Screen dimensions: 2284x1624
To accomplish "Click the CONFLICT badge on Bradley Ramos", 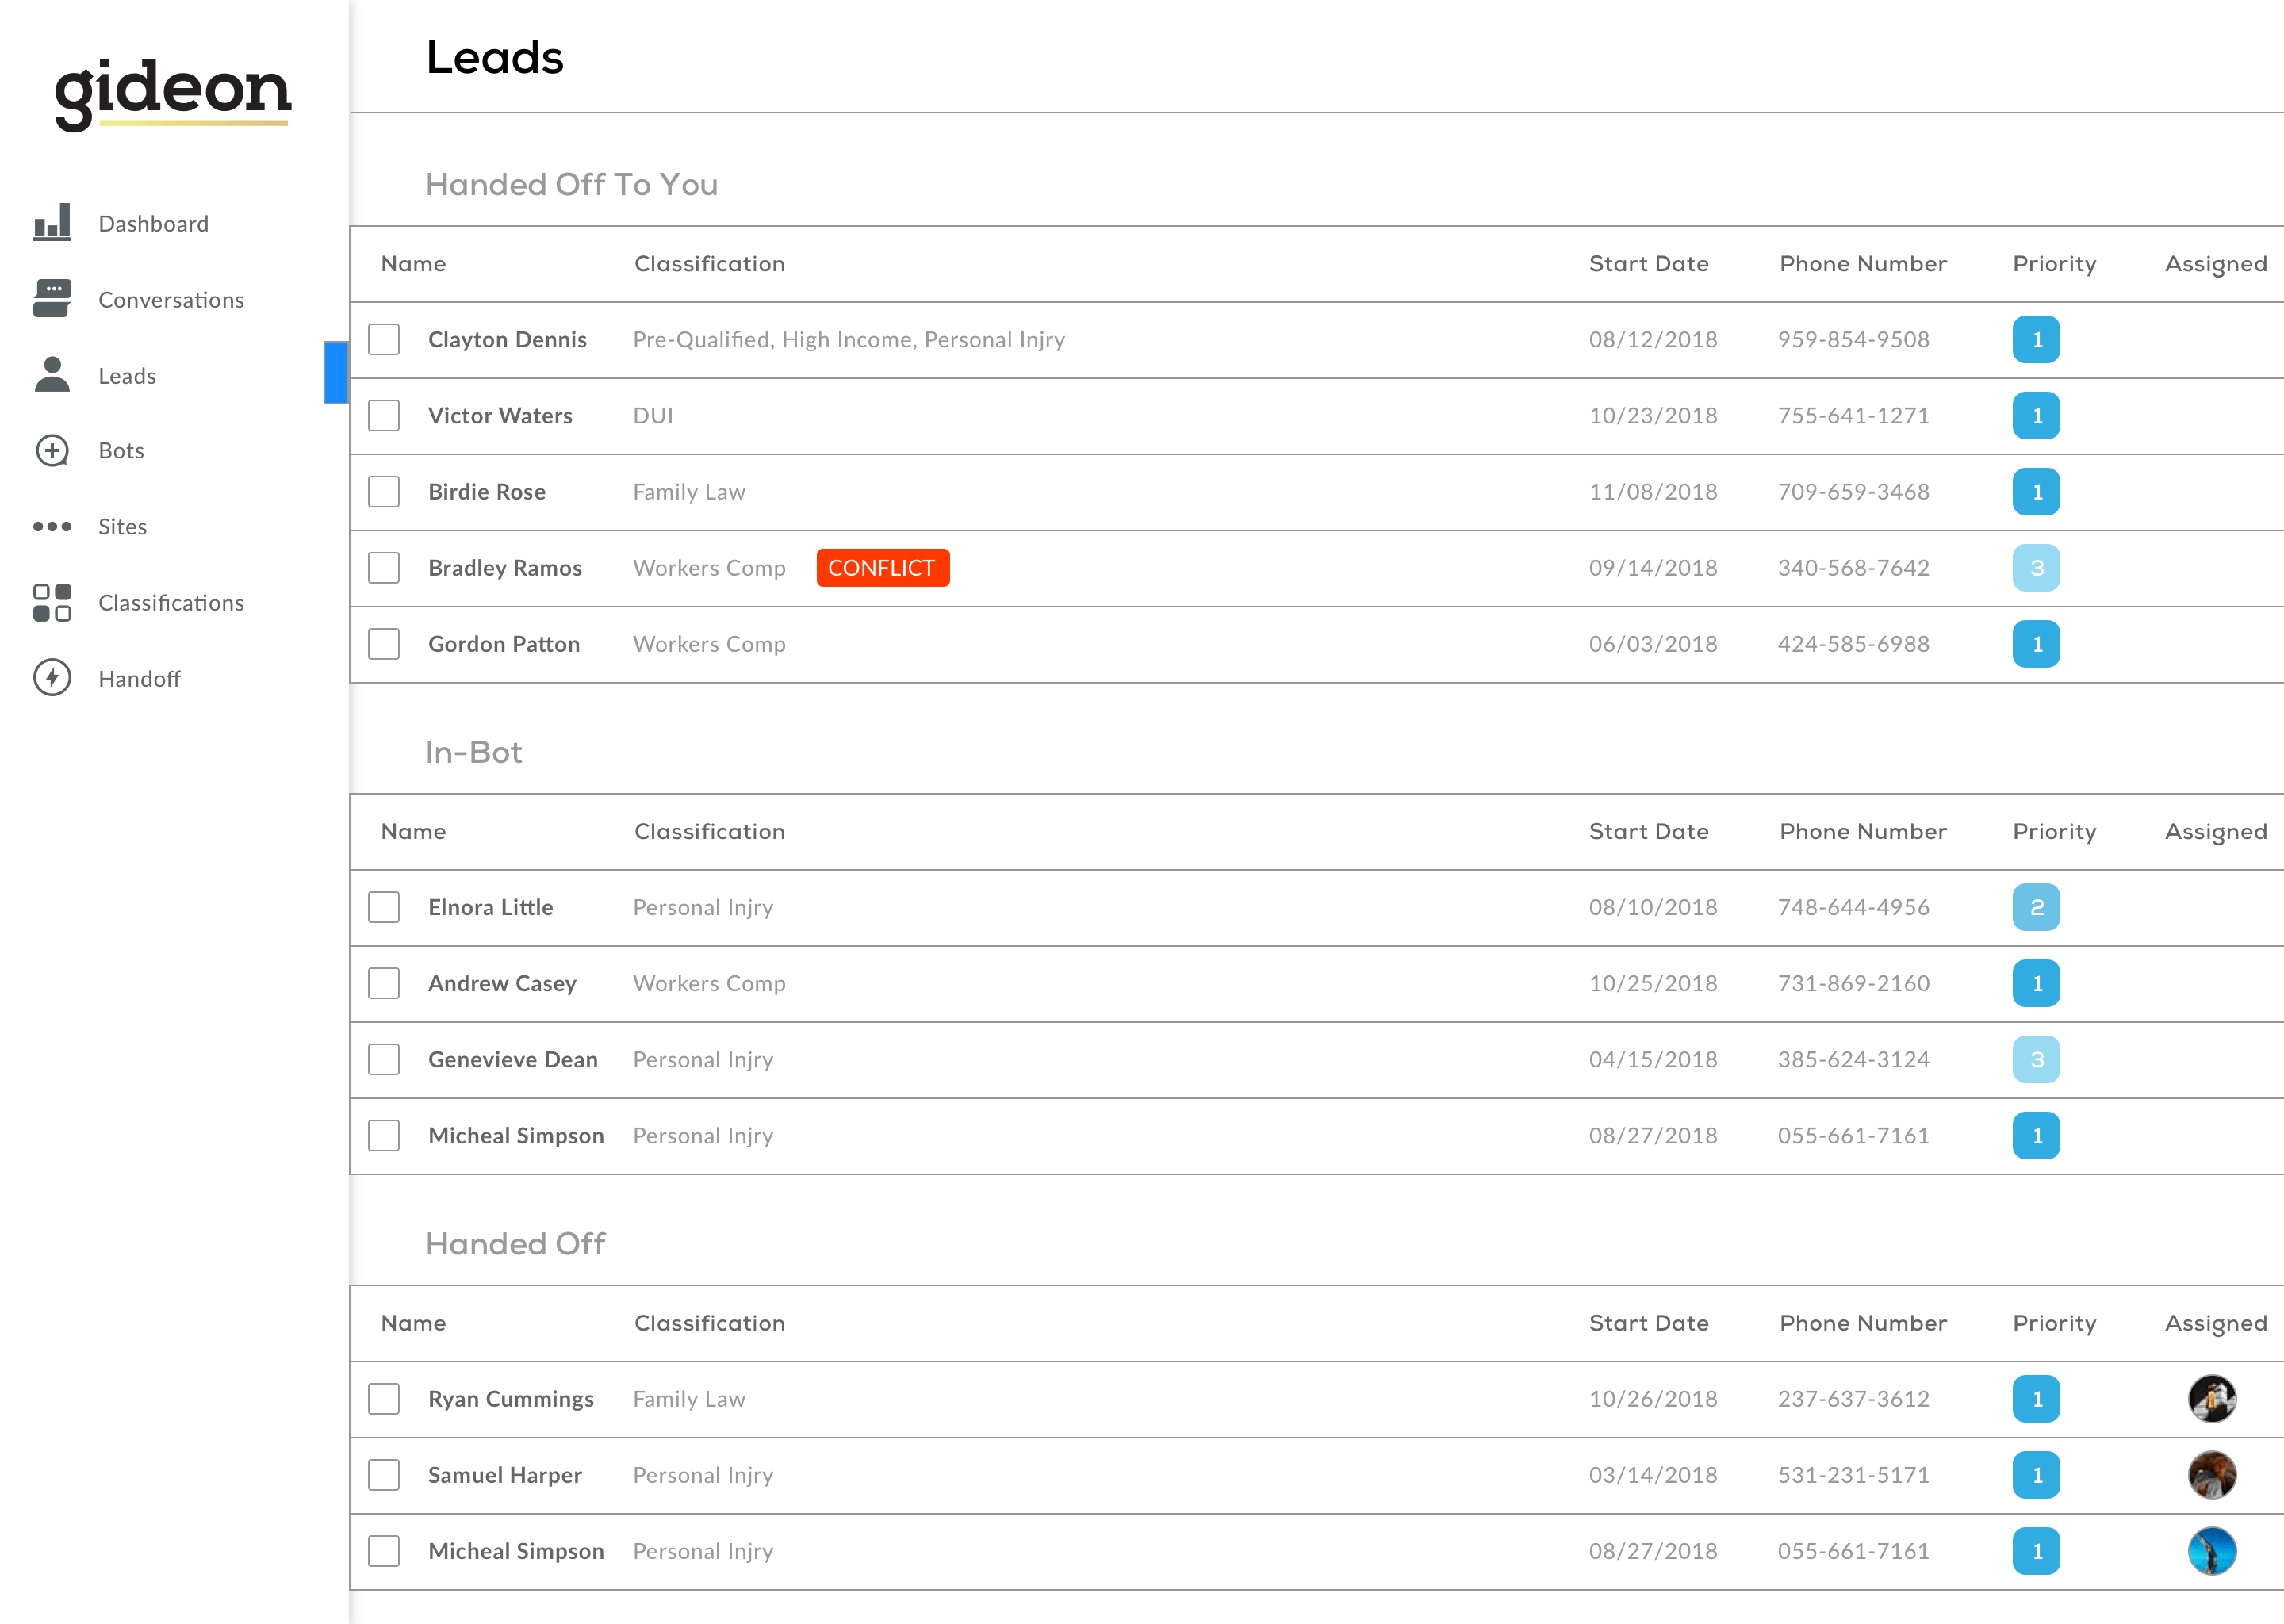I will pos(882,567).
